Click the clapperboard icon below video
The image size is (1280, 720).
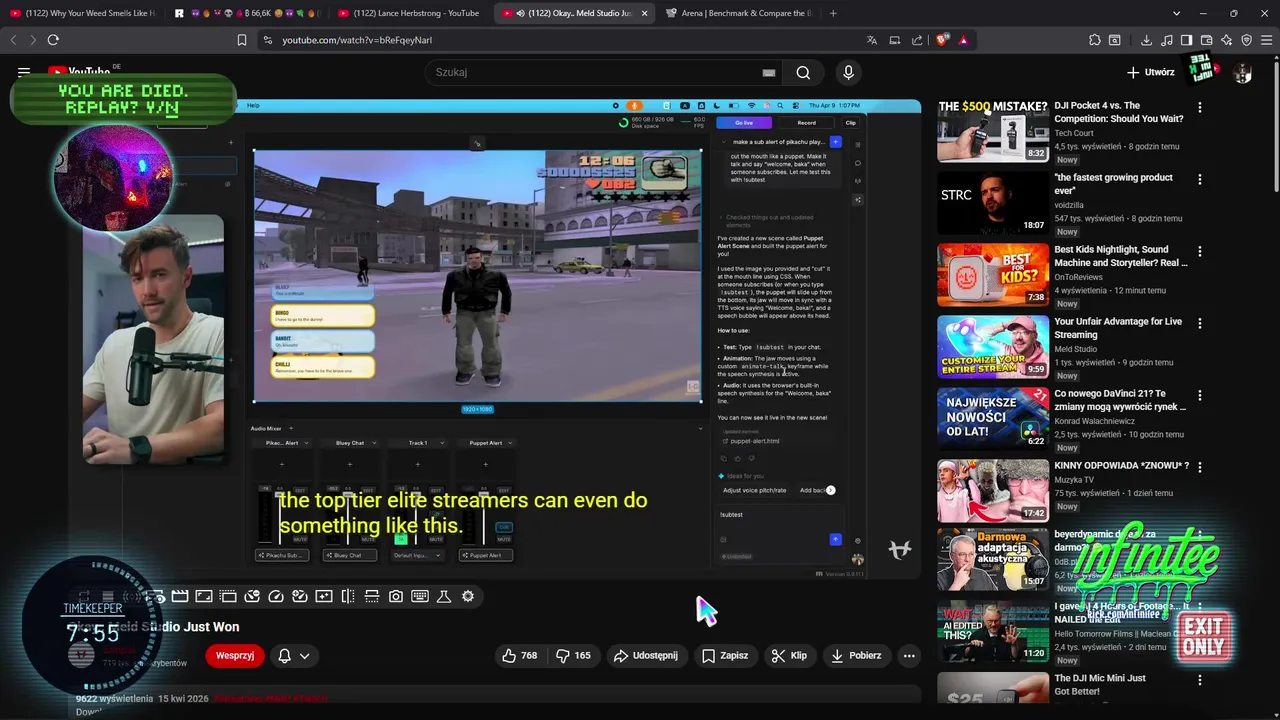[180, 596]
